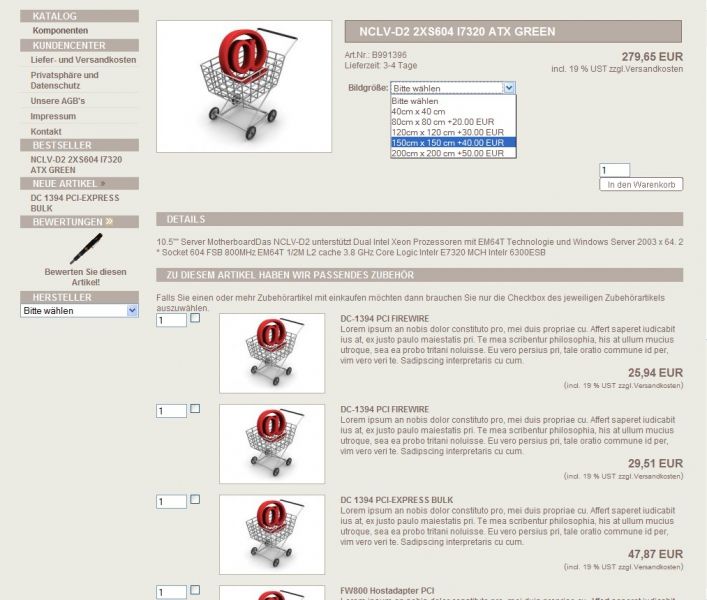Click the FW800 Hostadapter PCI title
The width and height of the screenshot is (707, 600).
[387, 591]
